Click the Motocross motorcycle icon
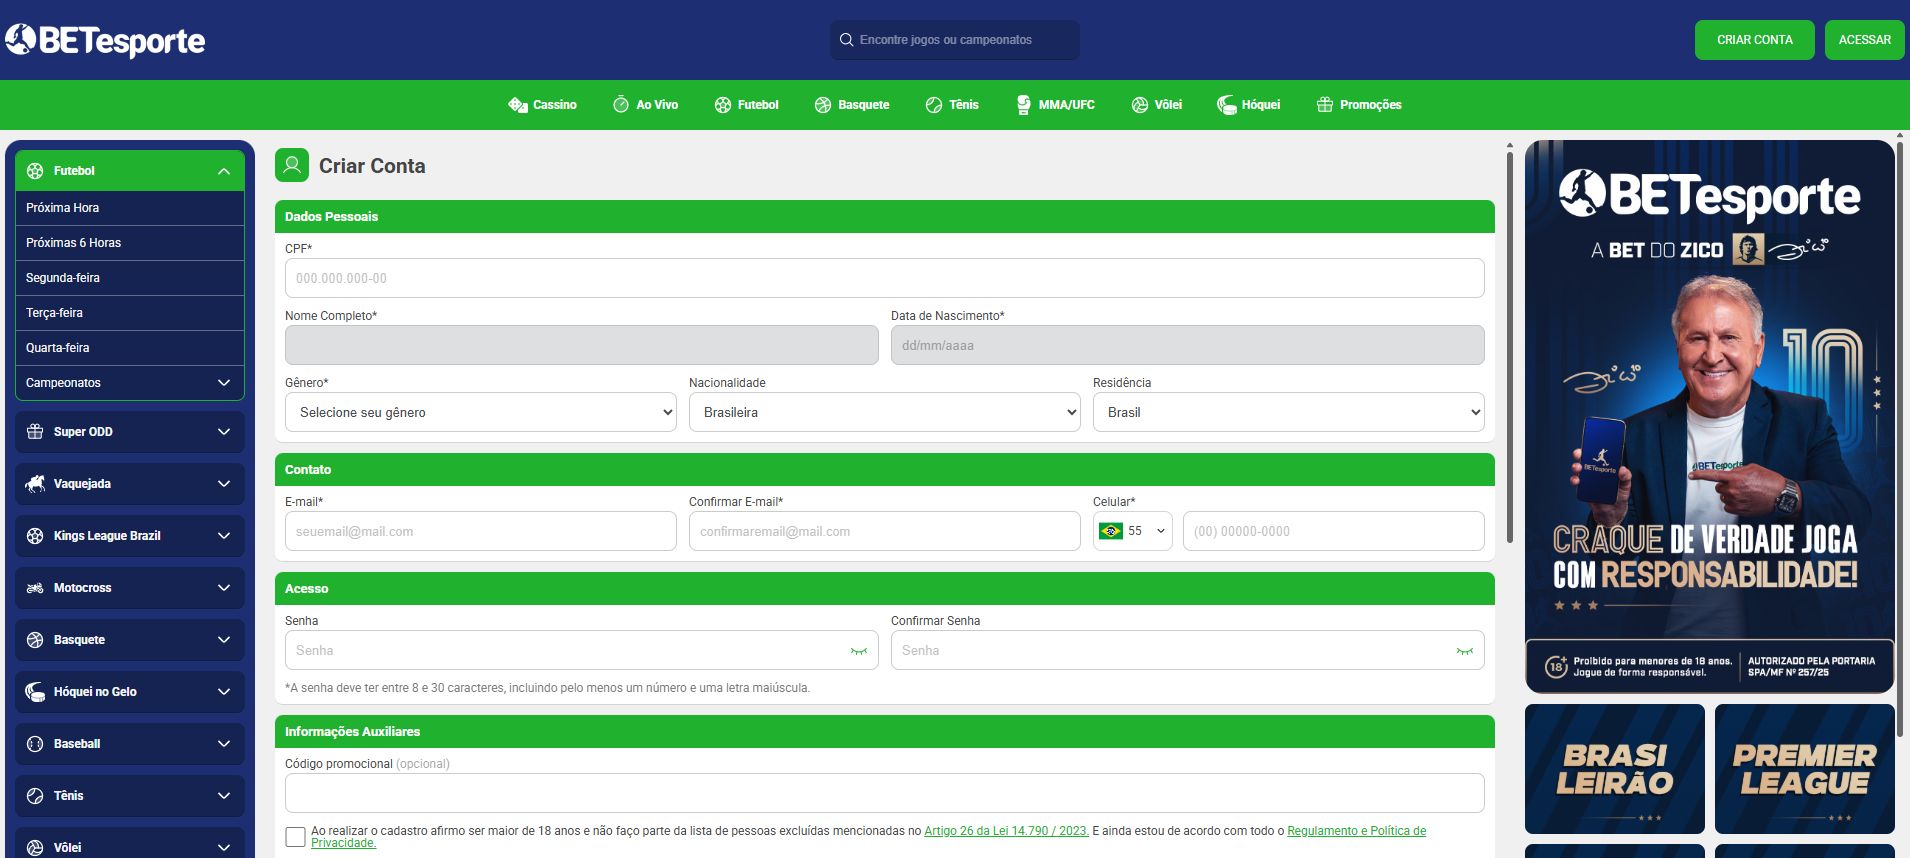Image resolution: width=1910 pixels, height=858 pixels. click(x=35, y=588)
